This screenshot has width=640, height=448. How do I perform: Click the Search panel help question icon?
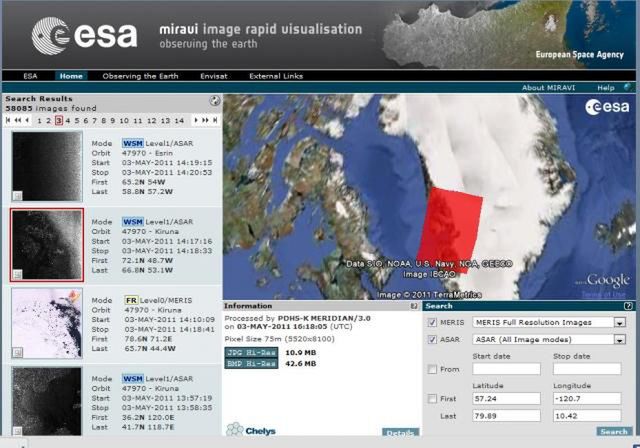pyautogui.click(x=628, y=306)
